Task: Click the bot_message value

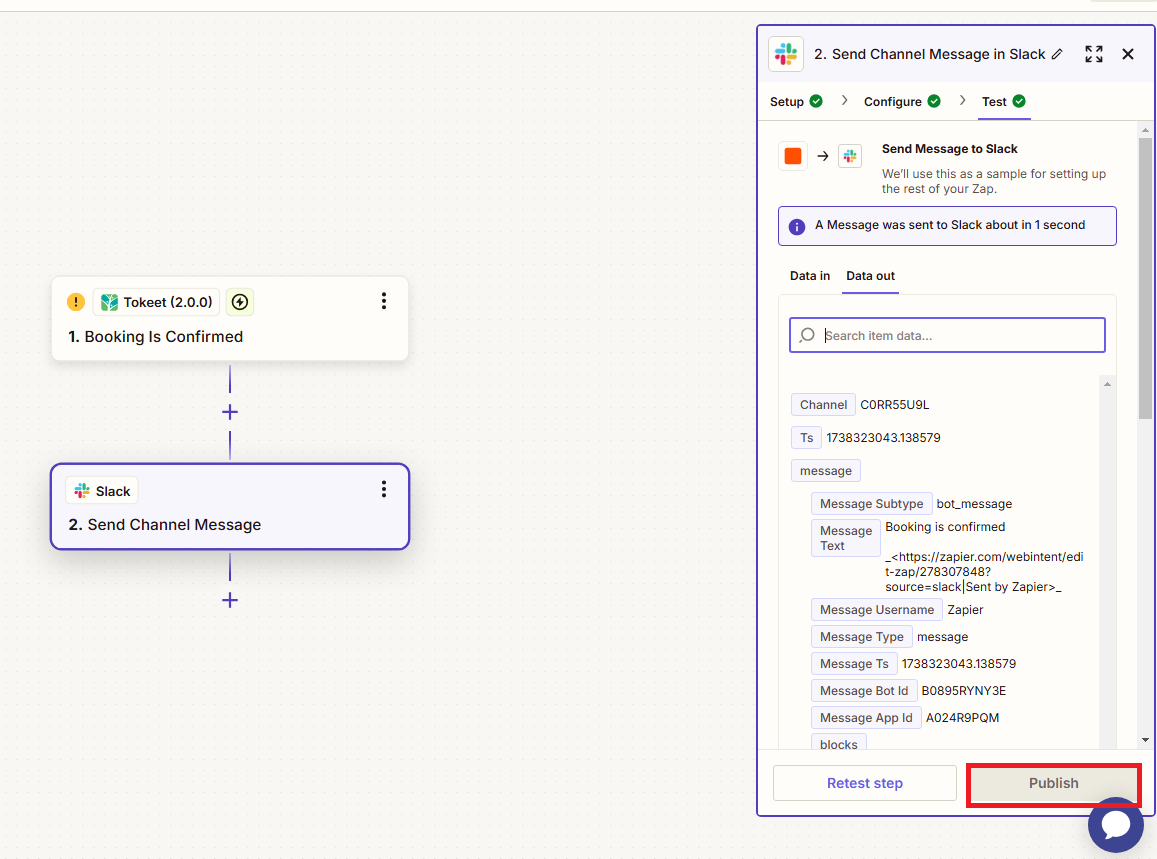Action: point(974,503)
